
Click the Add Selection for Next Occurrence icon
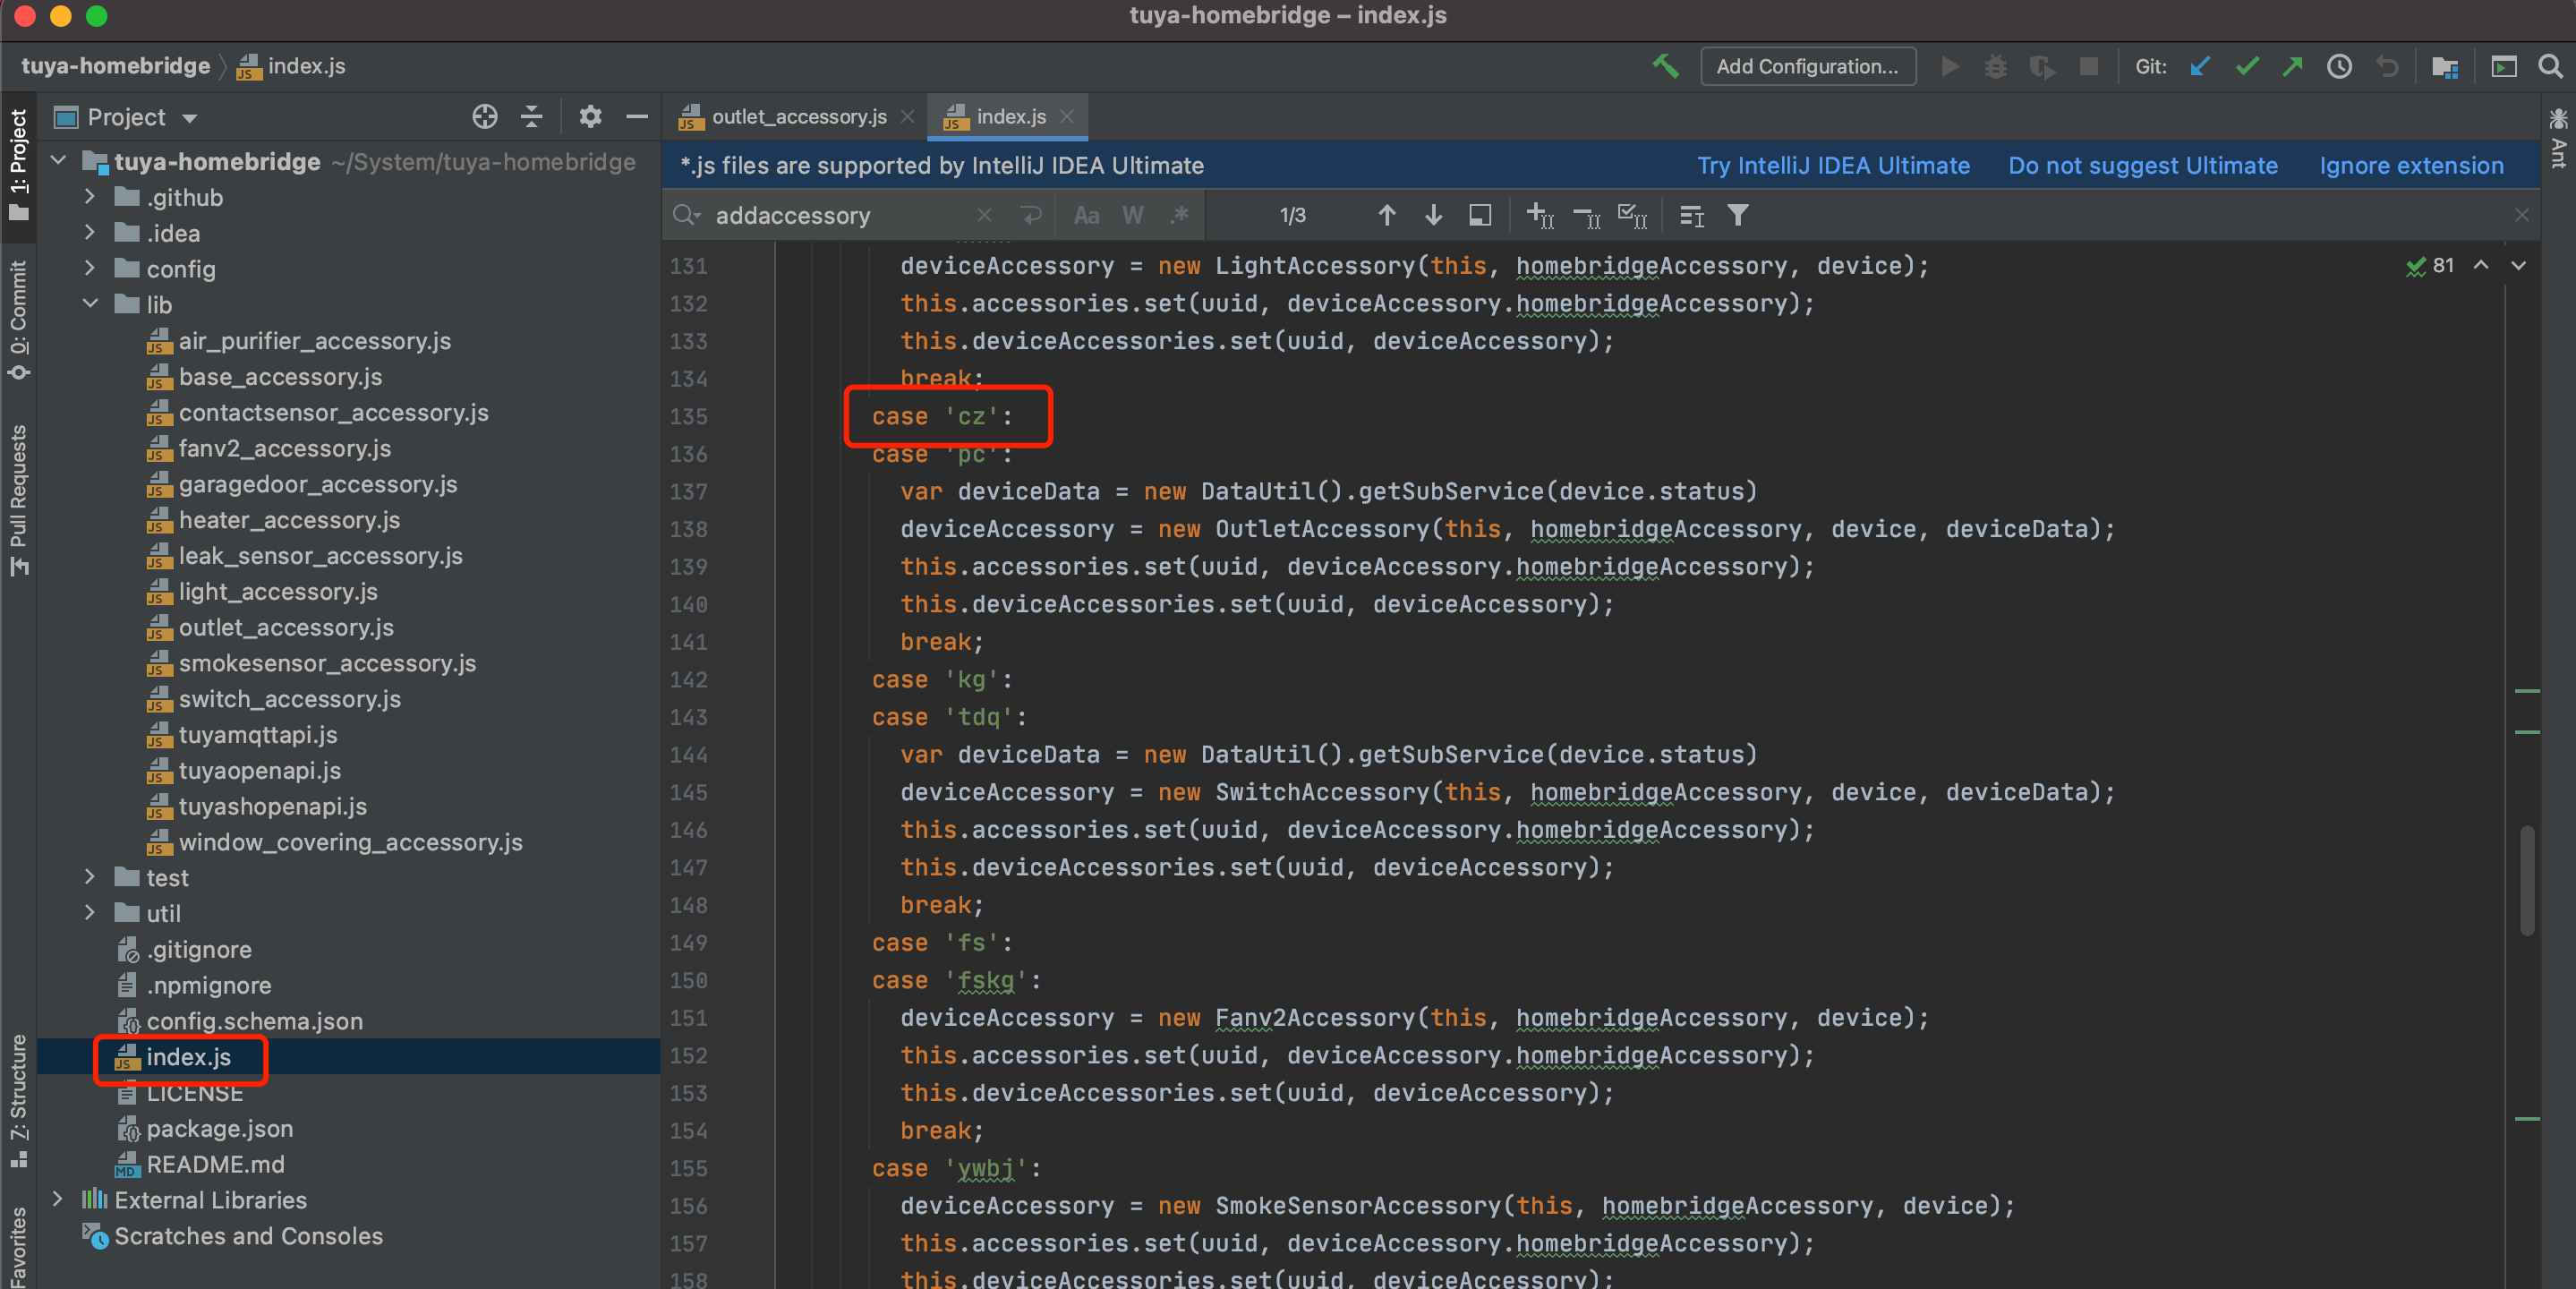(1539, 215)
